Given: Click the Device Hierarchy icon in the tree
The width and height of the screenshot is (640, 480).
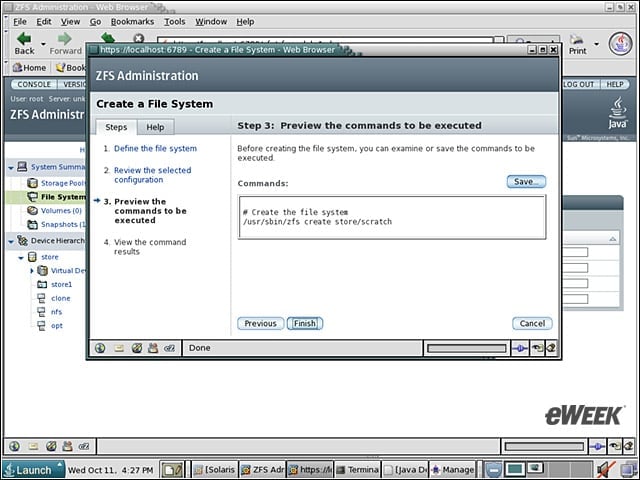Looking at the screenshot, I should click(x=22, y=240).
